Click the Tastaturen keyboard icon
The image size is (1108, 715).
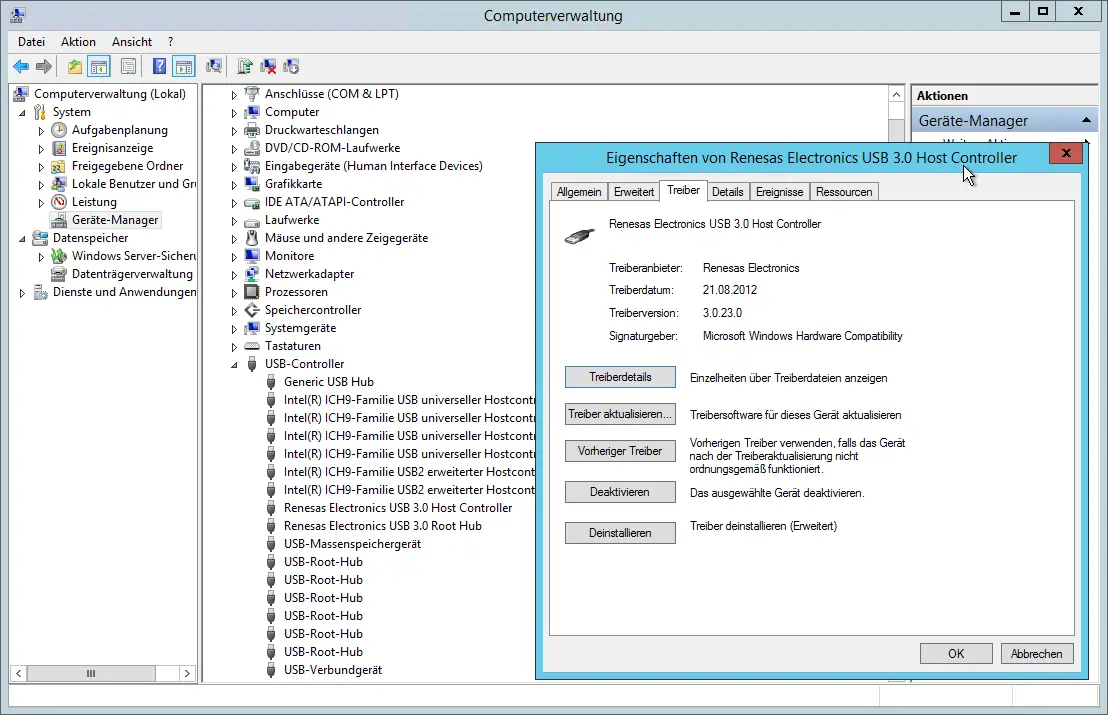pos(252,346)
